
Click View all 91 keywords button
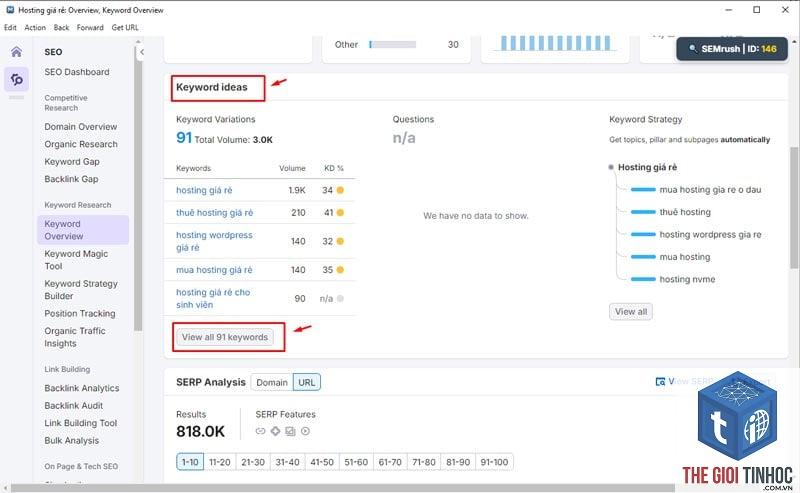[x=224, y=337]
